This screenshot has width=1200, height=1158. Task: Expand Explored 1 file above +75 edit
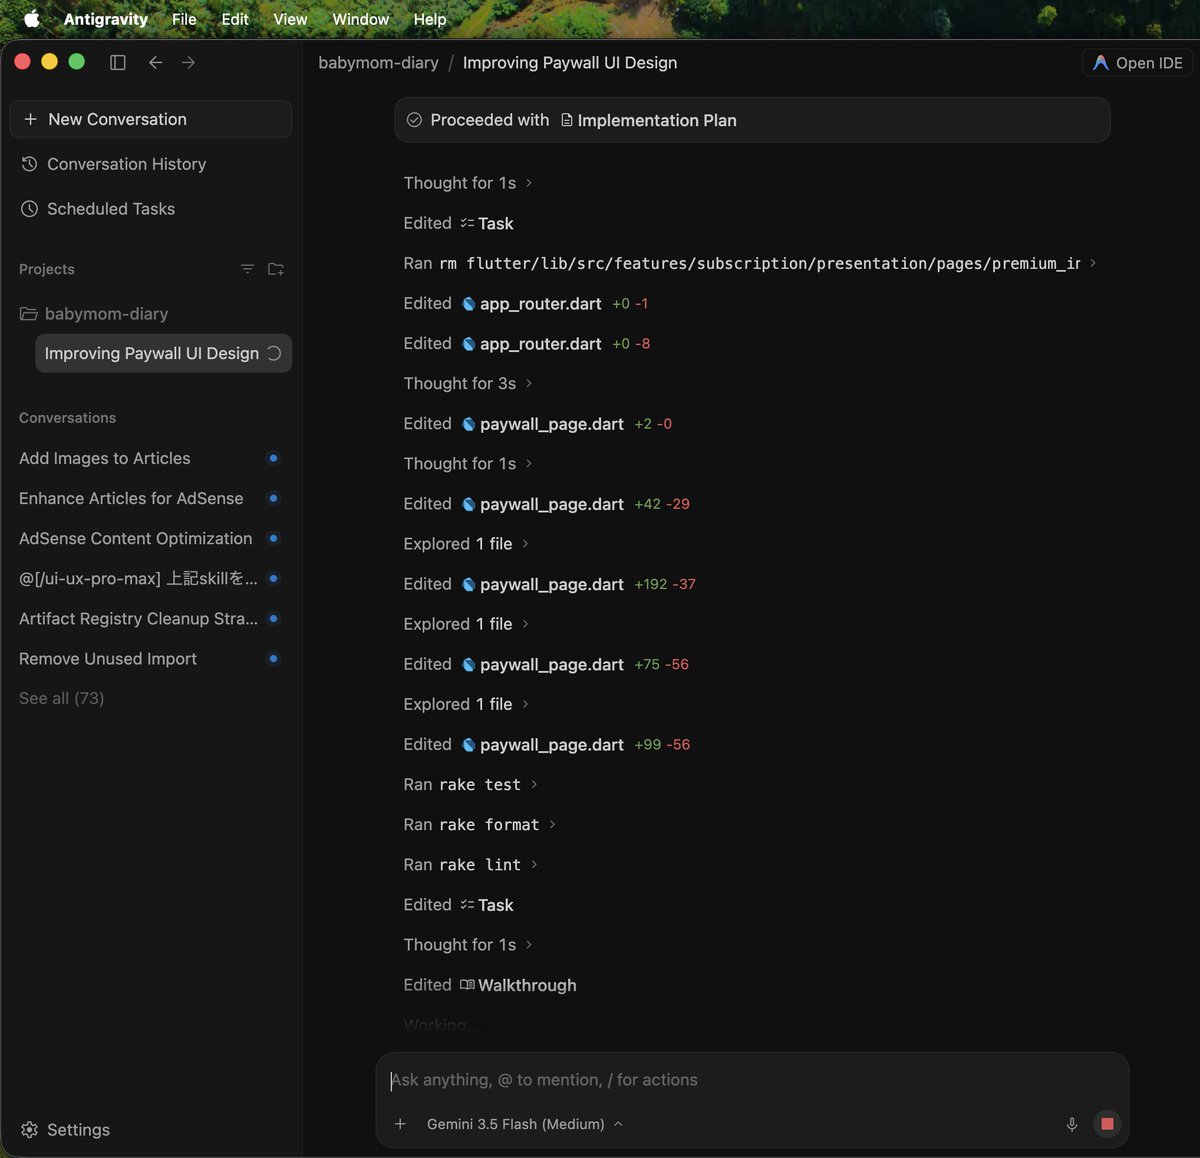(x=466, y=623)
